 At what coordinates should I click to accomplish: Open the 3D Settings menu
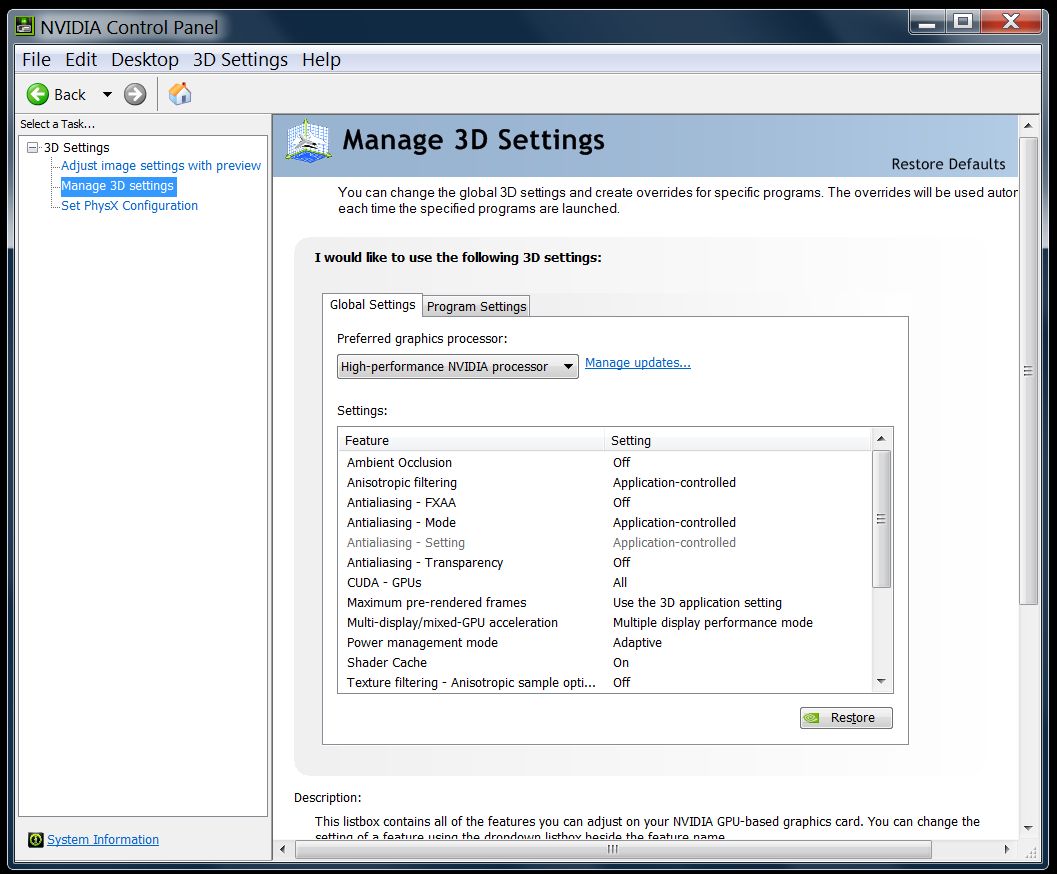click(240, 59)
